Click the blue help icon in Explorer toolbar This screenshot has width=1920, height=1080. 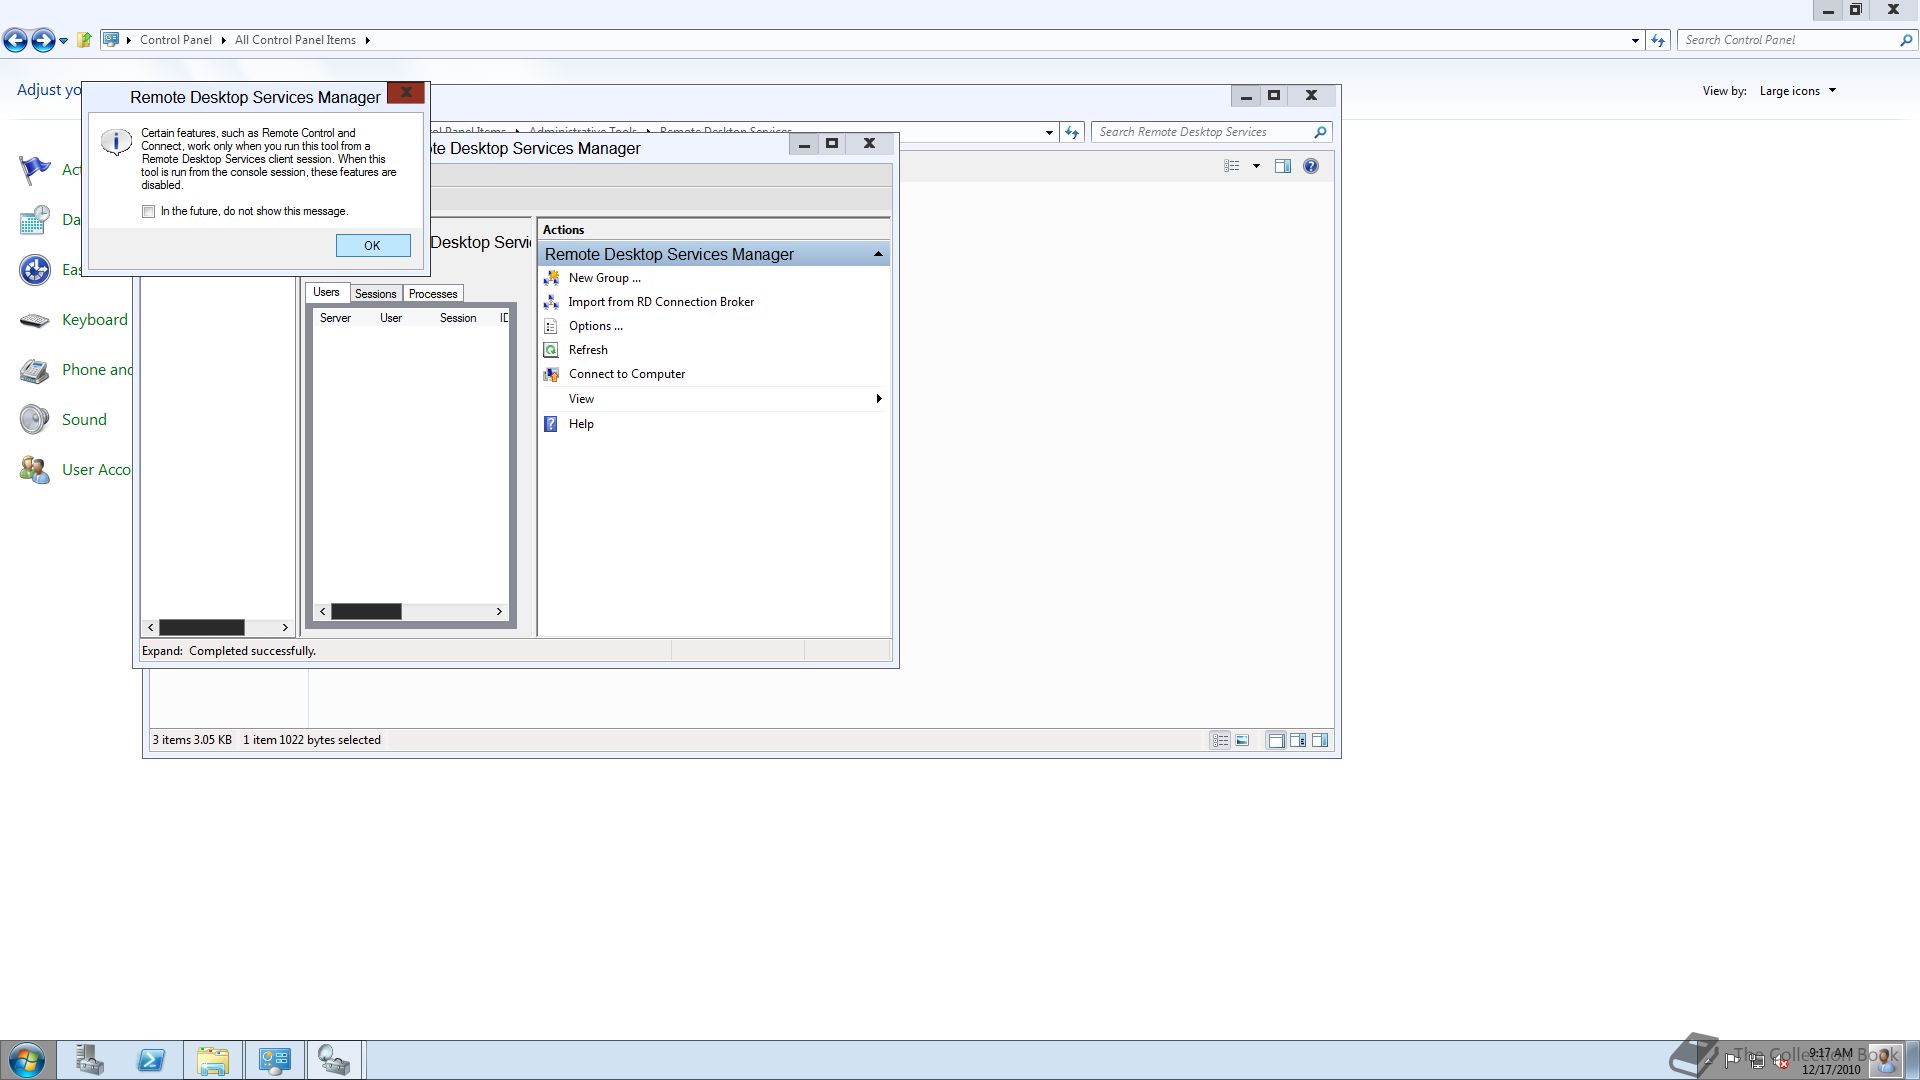pos(1311,166)
